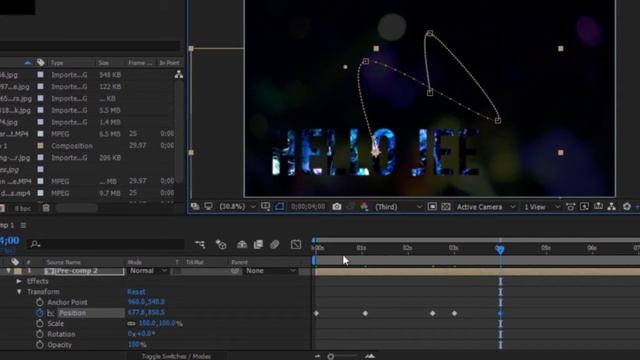Screen dimensions: 640x360
Task: Click the timeline current timecode display
Action: click(9, 240)
